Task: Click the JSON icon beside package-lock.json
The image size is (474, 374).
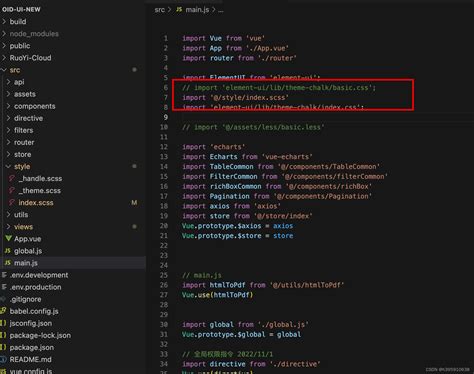Action: [3, 335]
